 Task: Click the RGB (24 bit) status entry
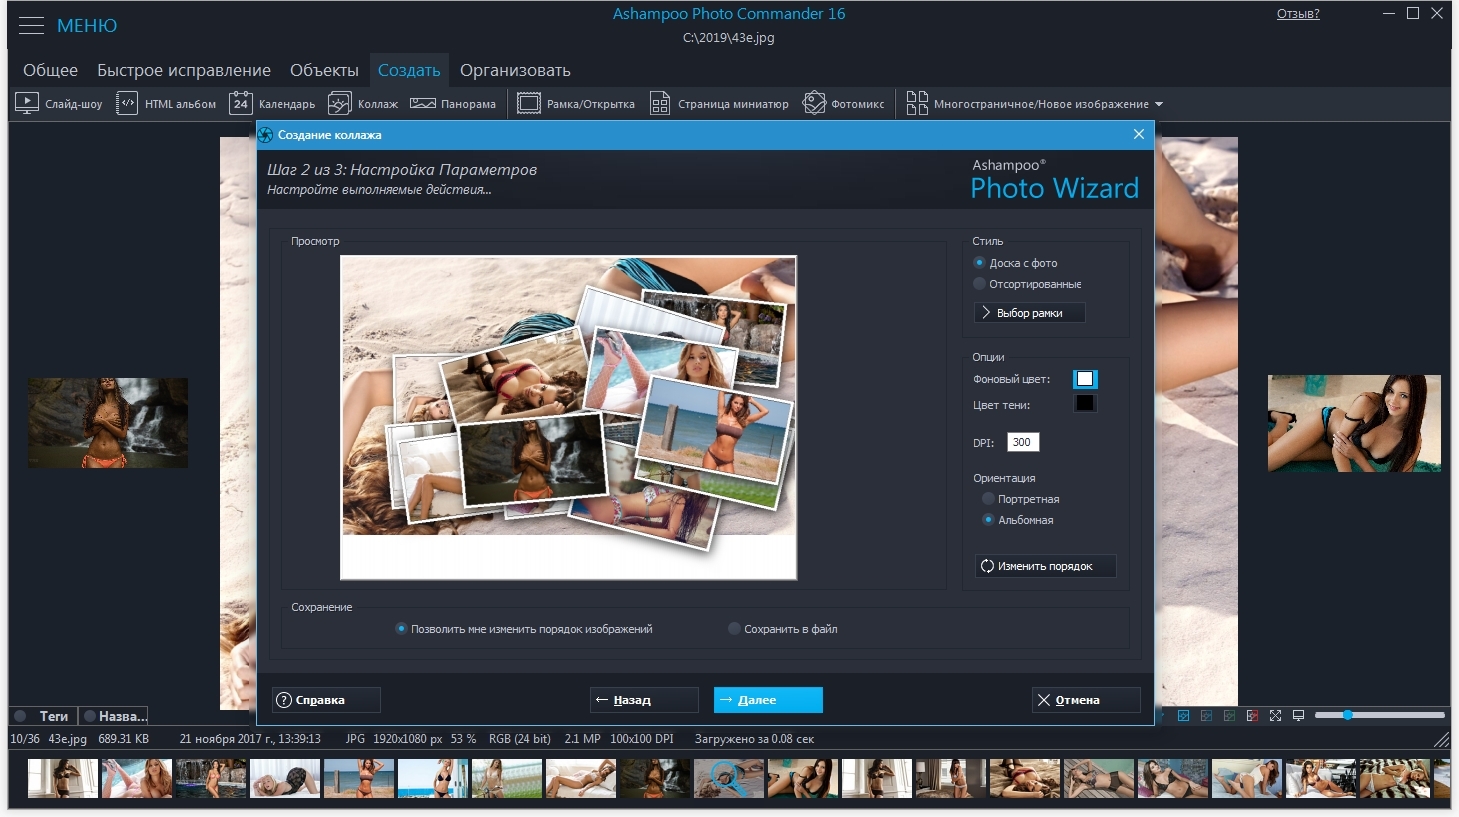click(x=520, y=739)
